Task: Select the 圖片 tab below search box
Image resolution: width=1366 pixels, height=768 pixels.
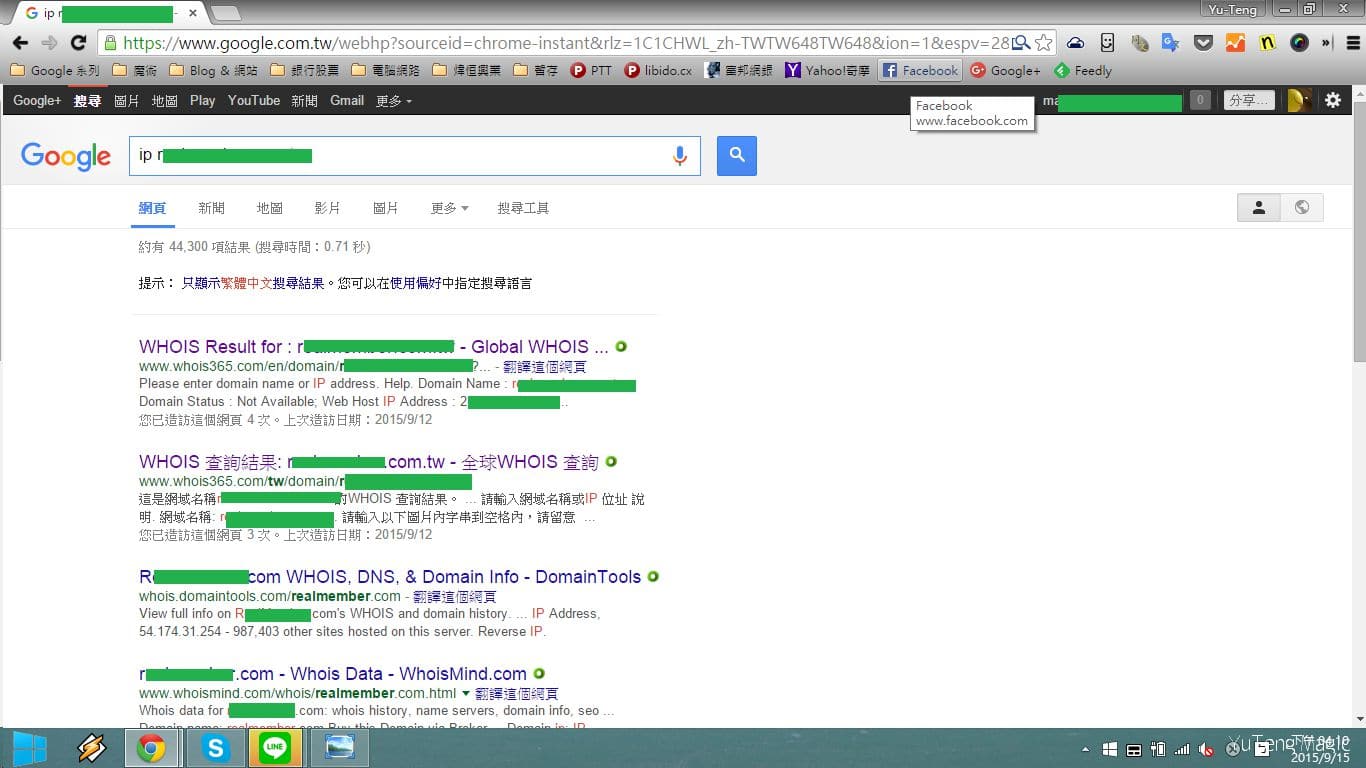Action: 385,208
